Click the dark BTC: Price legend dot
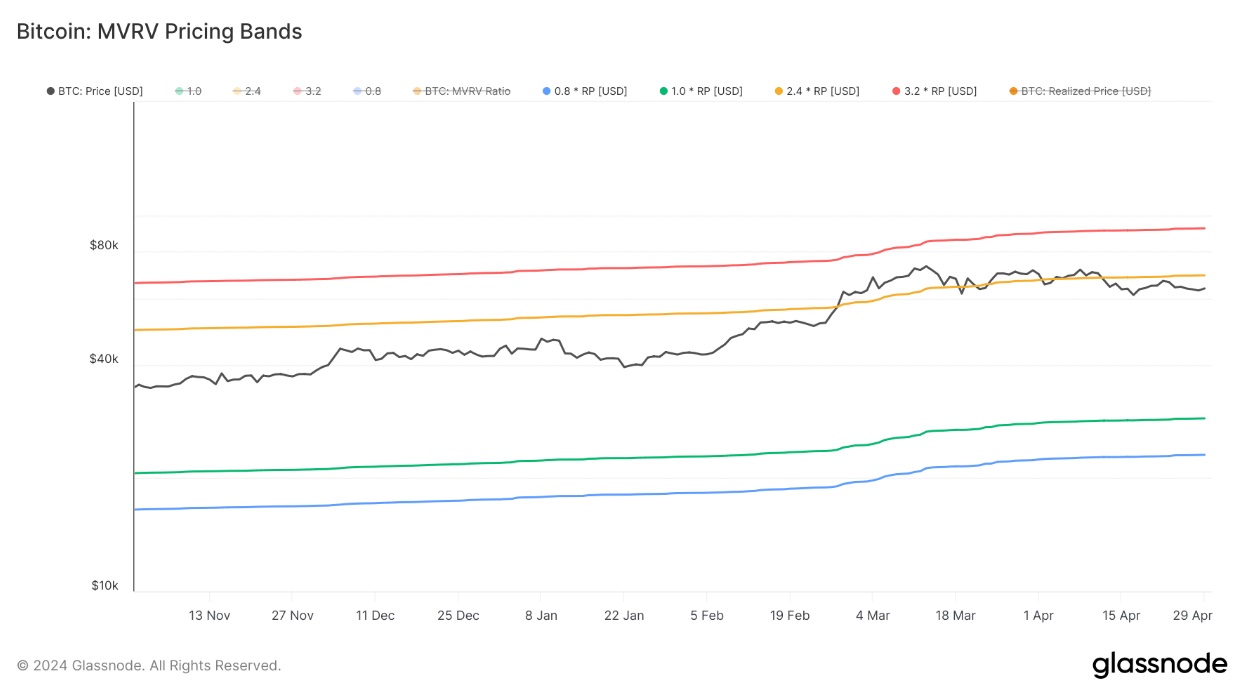The image size is (1240, 685). pyautogui.click(x=51, y=91)
